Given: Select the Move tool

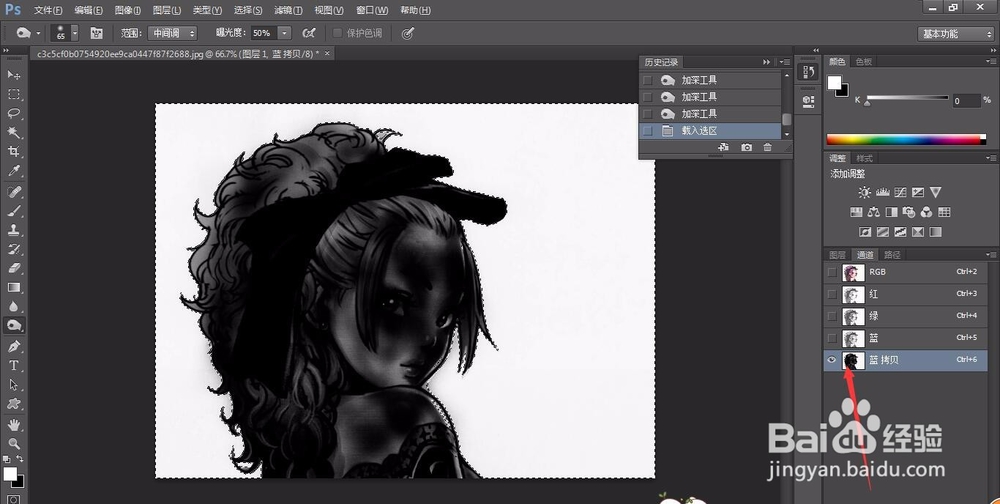Looking at the screenshot, I should tap(13, 75).
